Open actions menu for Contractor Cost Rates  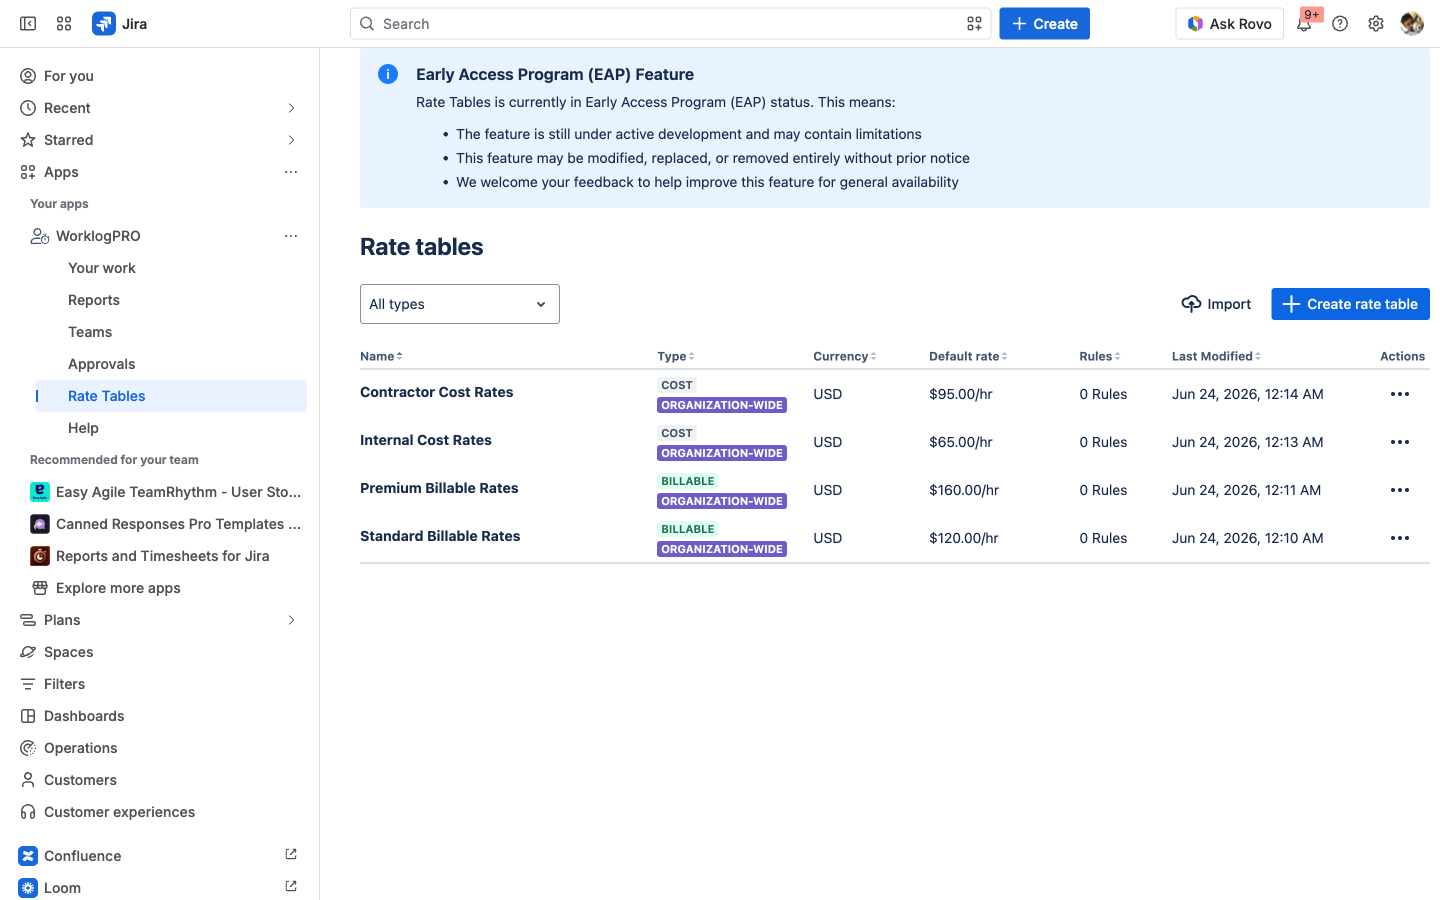pyautogui.click(x=1400, y=394)
